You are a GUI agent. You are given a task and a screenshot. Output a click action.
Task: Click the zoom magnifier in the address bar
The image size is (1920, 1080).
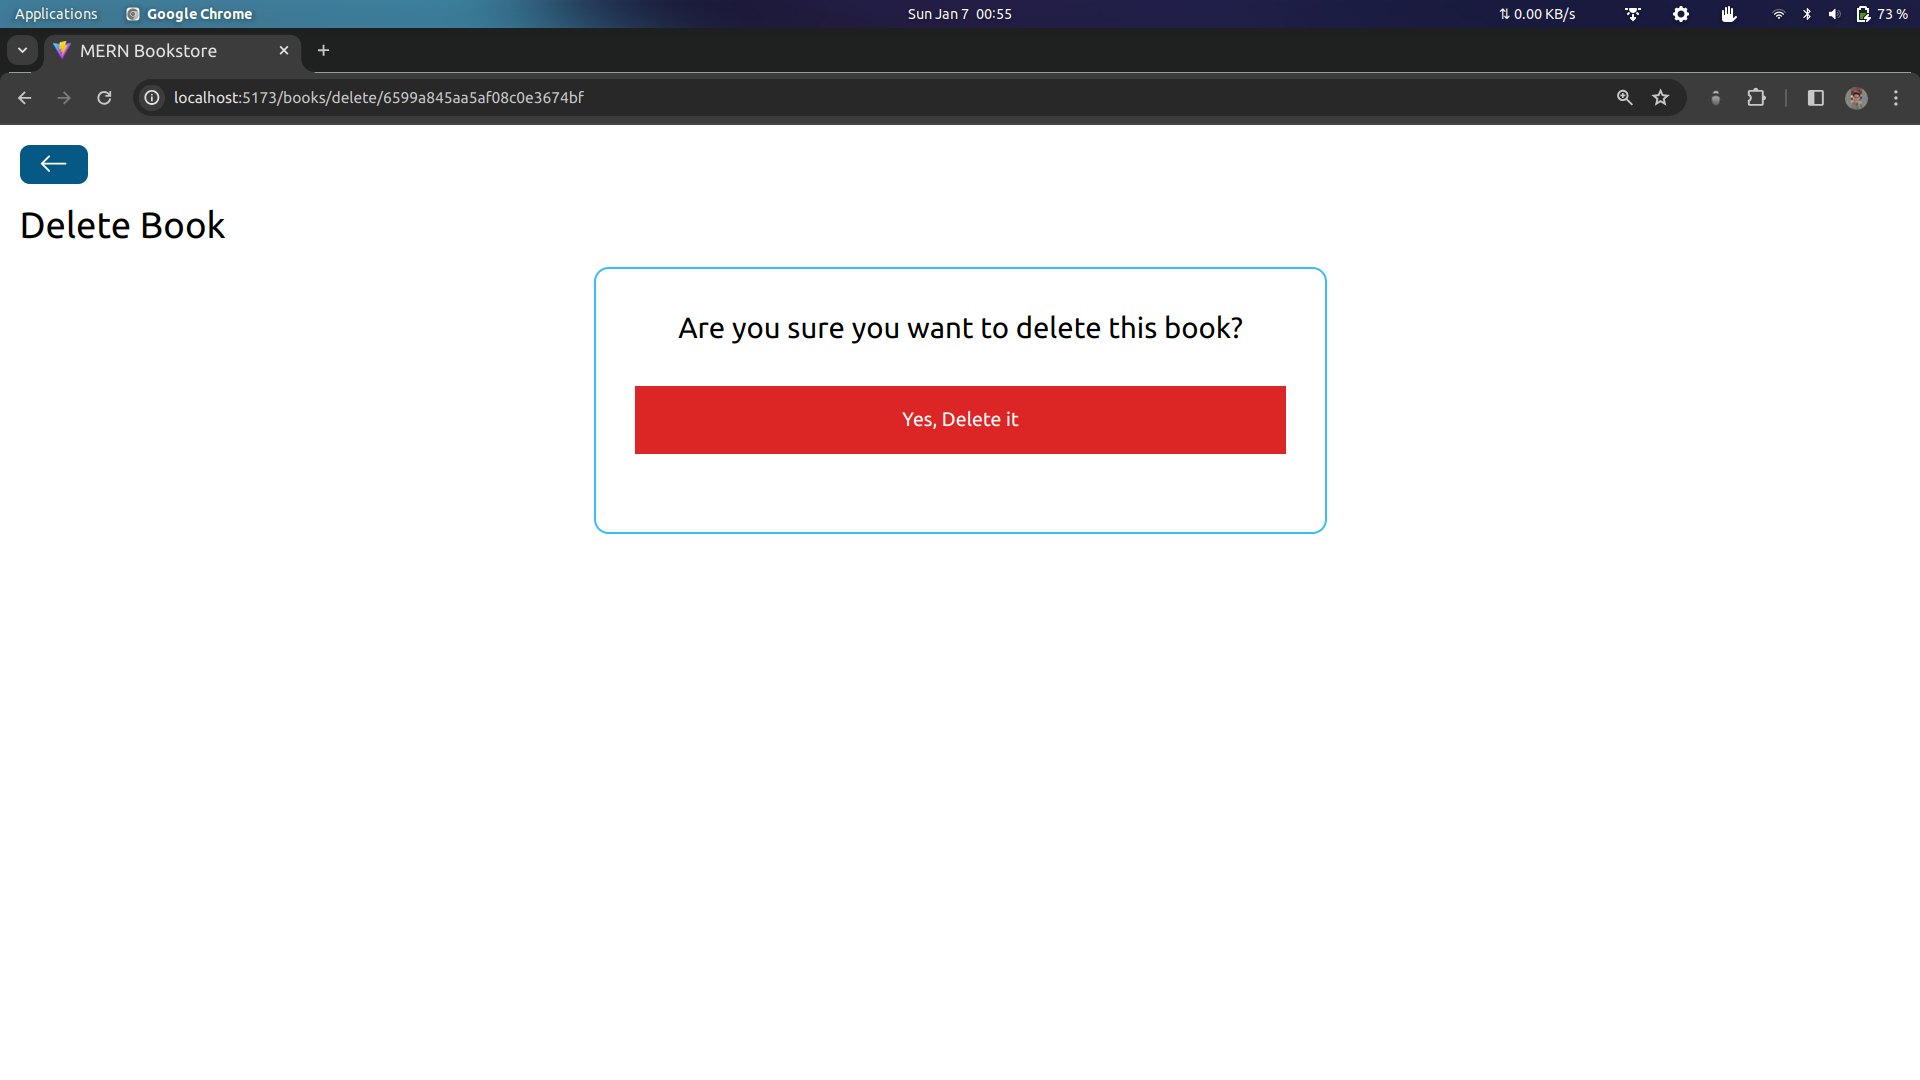coord(1625,97)
